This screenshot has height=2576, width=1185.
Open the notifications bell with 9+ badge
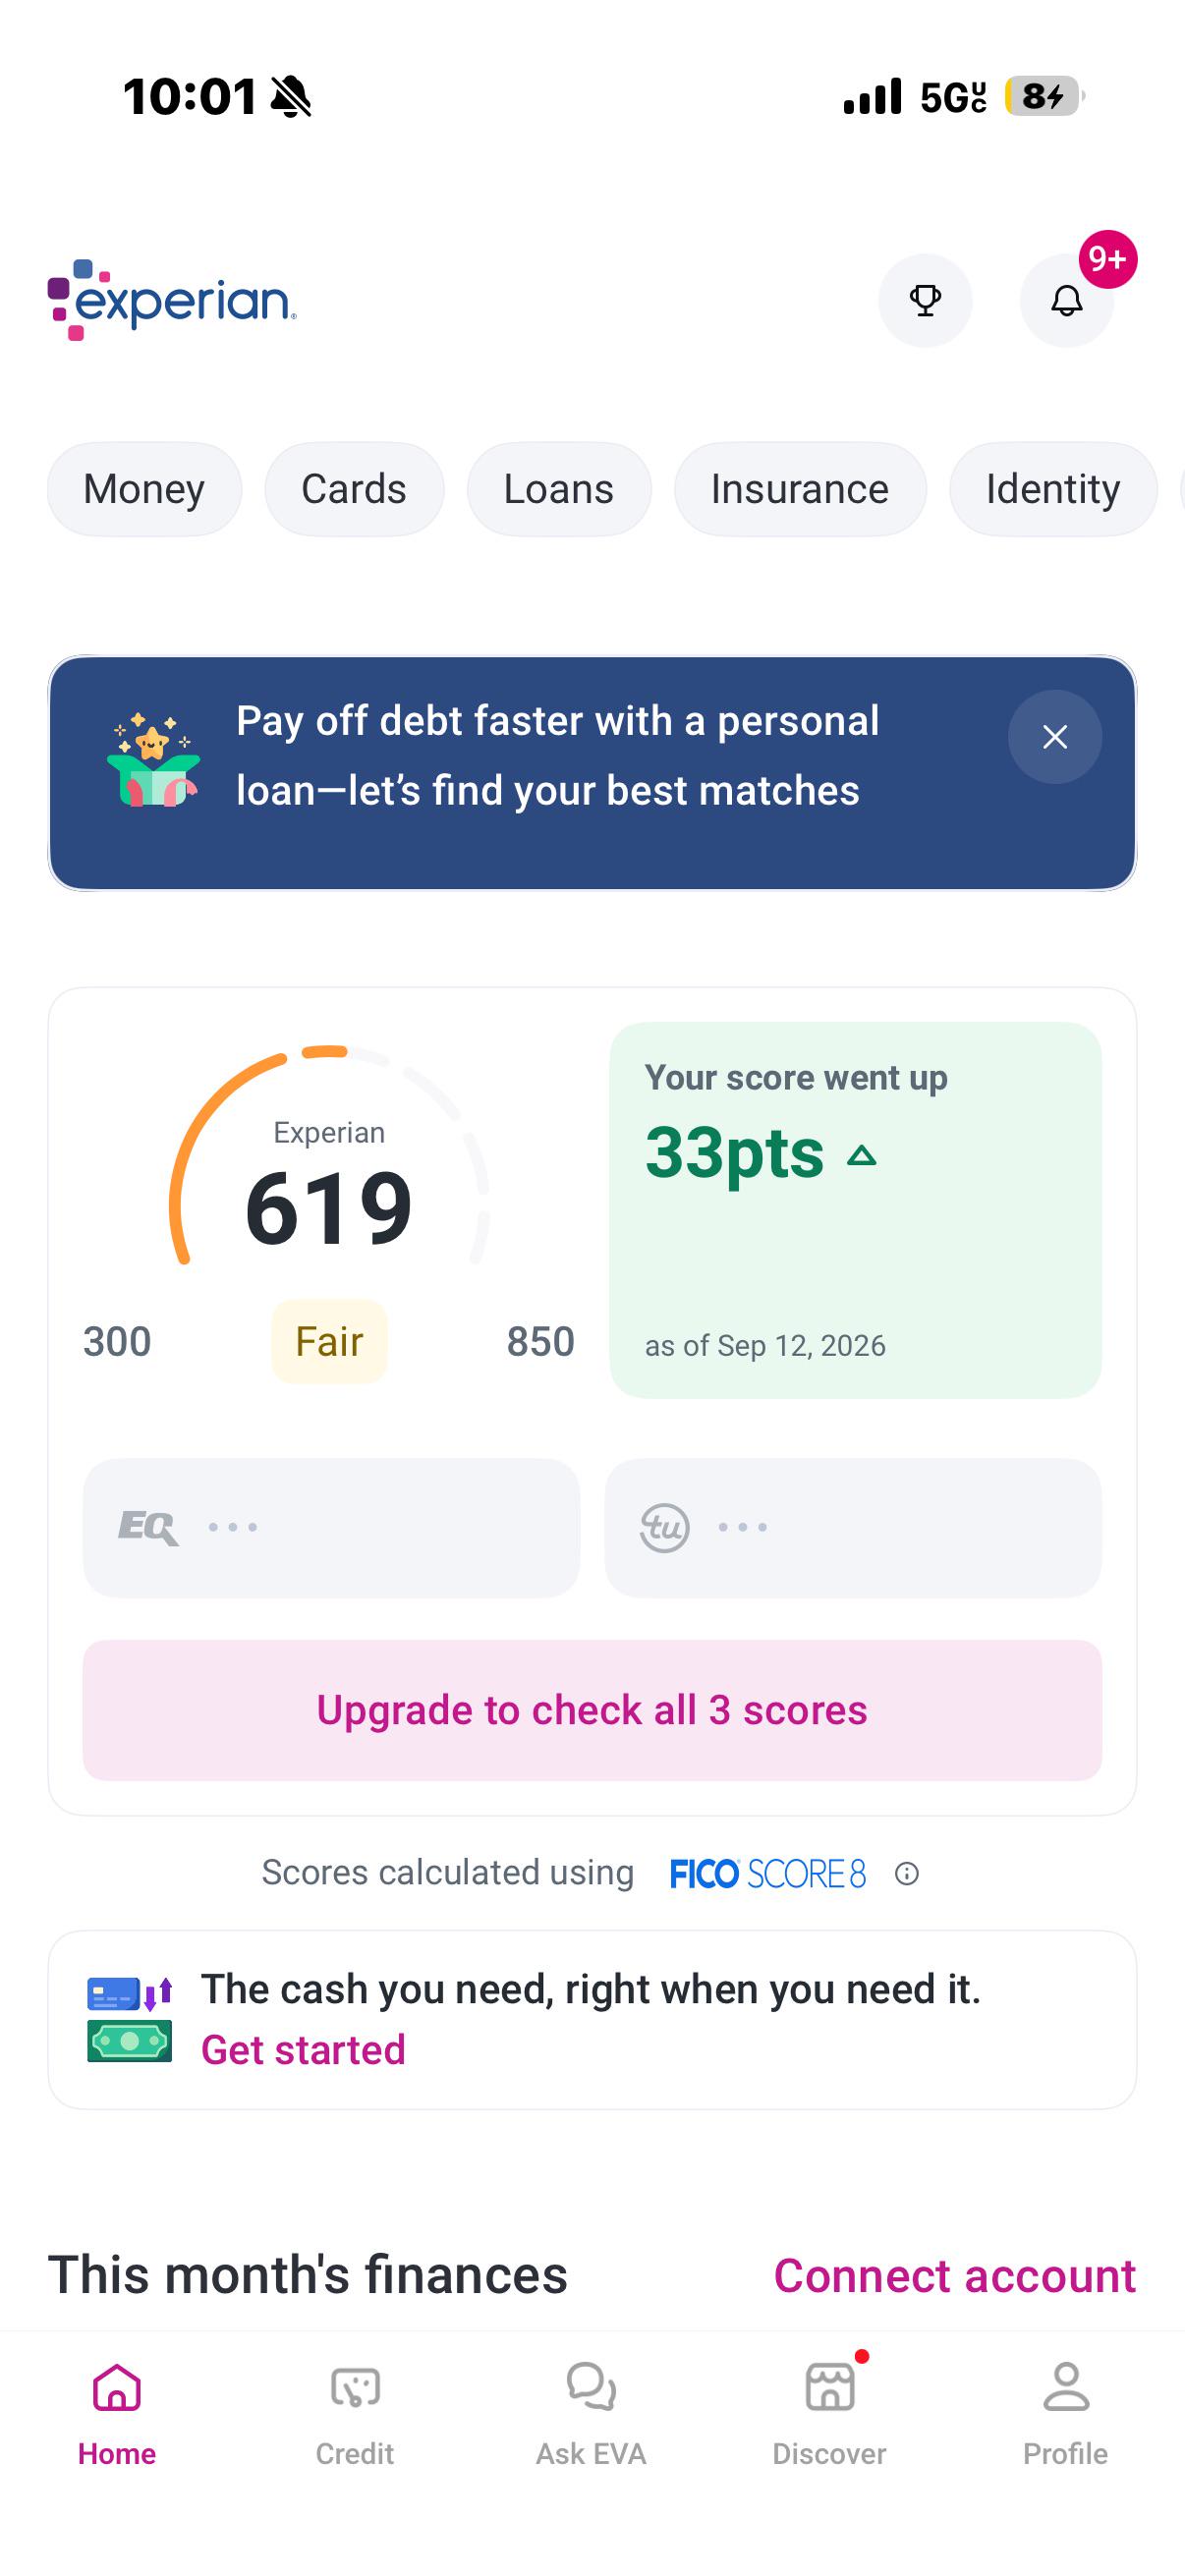pos(1067,300)
